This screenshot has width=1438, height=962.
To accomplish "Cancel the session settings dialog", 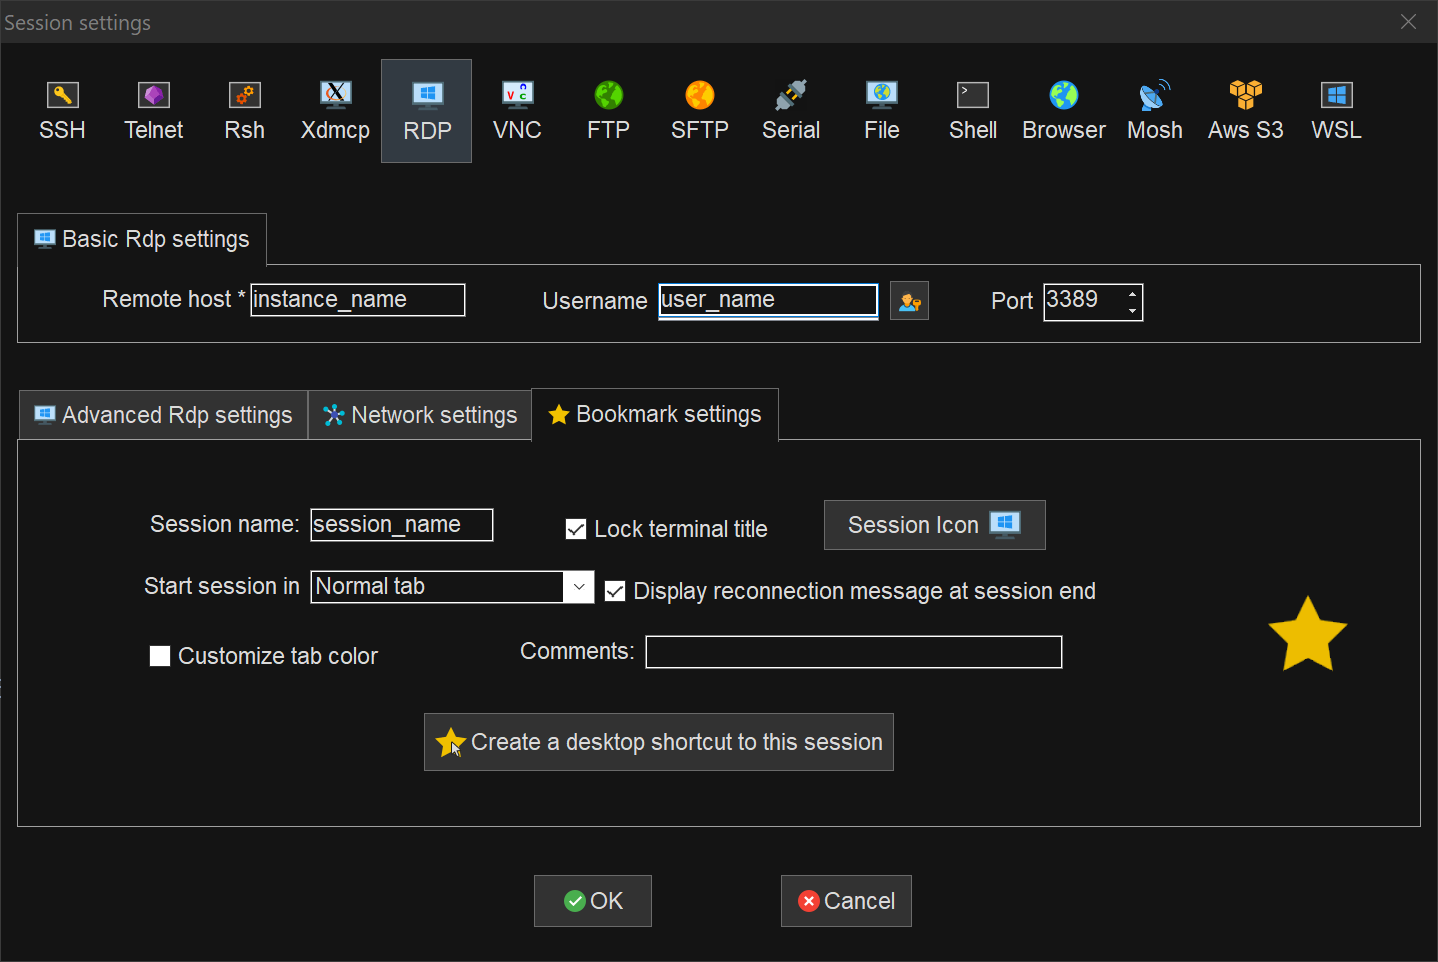I will coord(846,901).
